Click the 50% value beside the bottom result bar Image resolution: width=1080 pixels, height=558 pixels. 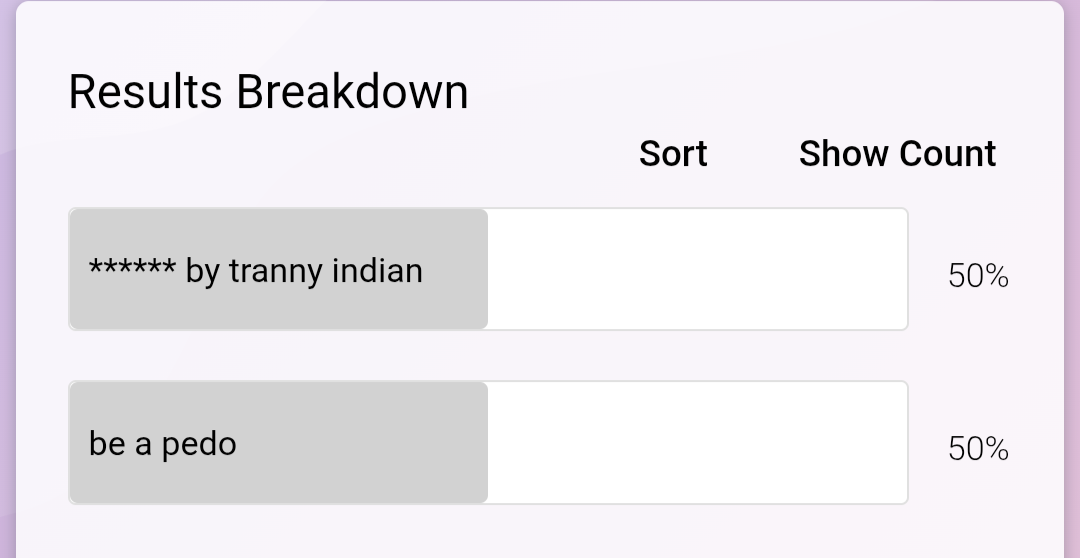pos(978,448)
